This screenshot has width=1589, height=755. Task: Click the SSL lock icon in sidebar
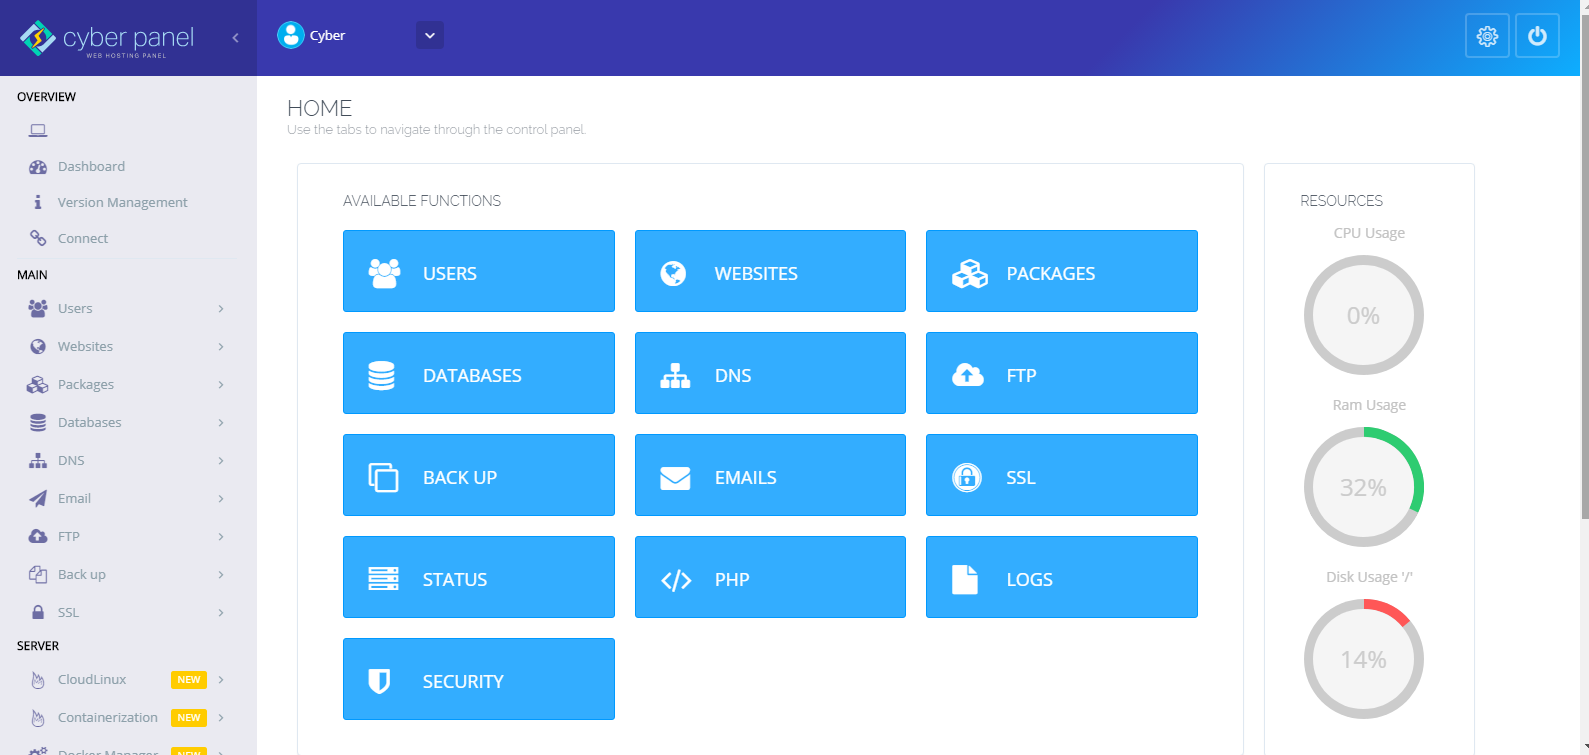coord(38,612)
